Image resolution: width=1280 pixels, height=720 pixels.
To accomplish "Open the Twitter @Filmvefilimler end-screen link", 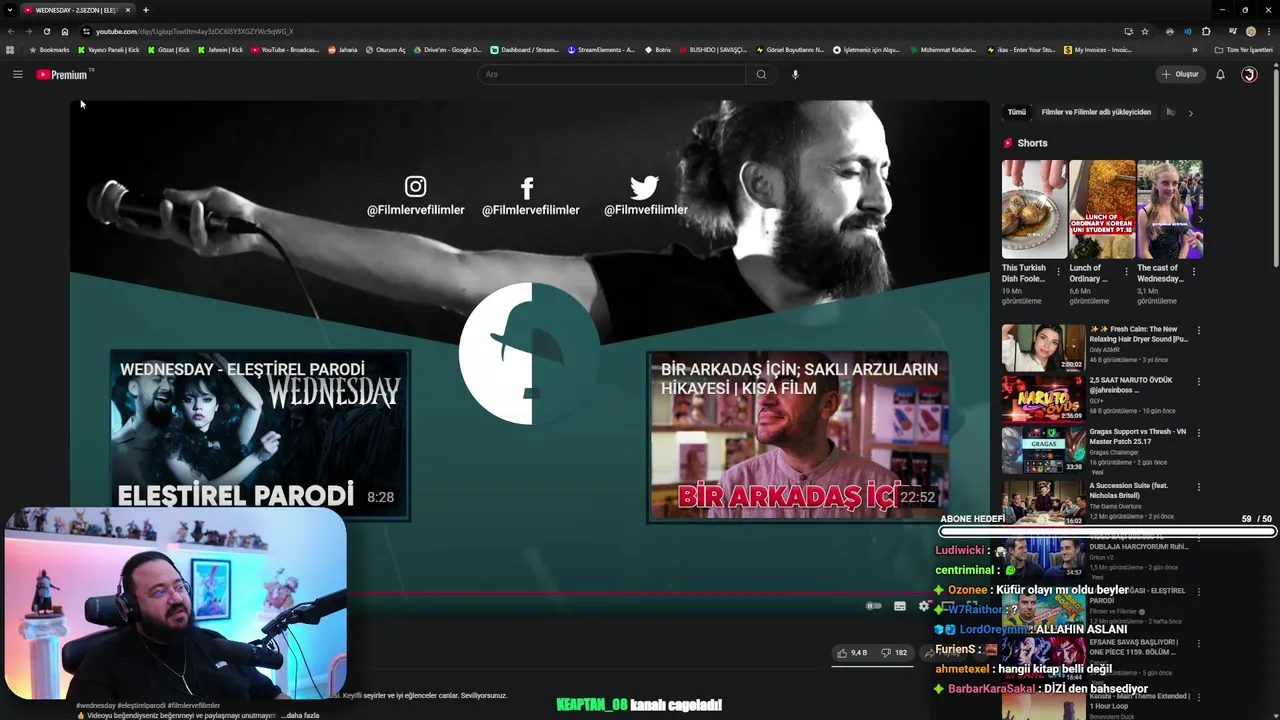I will click(645, 196).
